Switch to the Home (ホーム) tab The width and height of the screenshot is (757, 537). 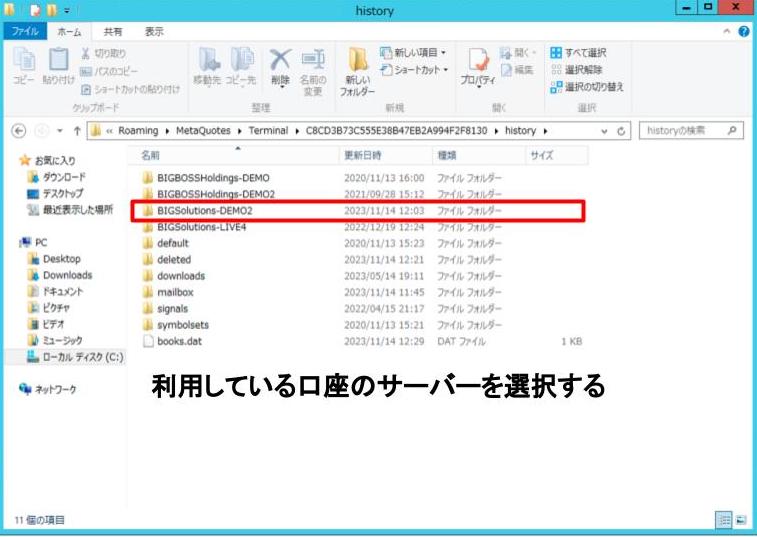70,32
